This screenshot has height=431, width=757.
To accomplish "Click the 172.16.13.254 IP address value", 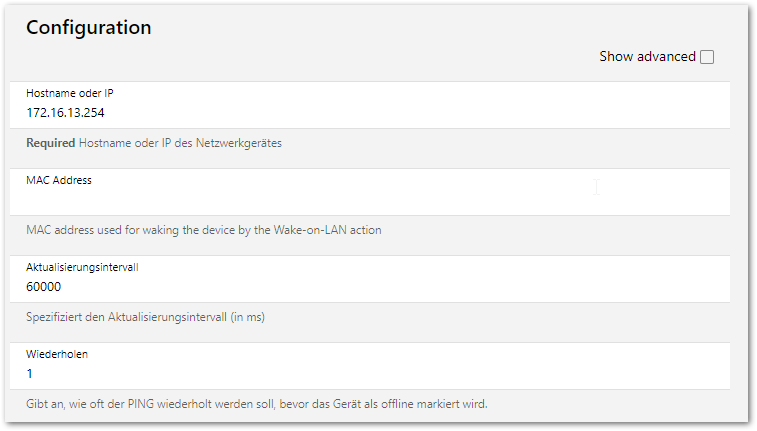I will (x=65, y=112).
